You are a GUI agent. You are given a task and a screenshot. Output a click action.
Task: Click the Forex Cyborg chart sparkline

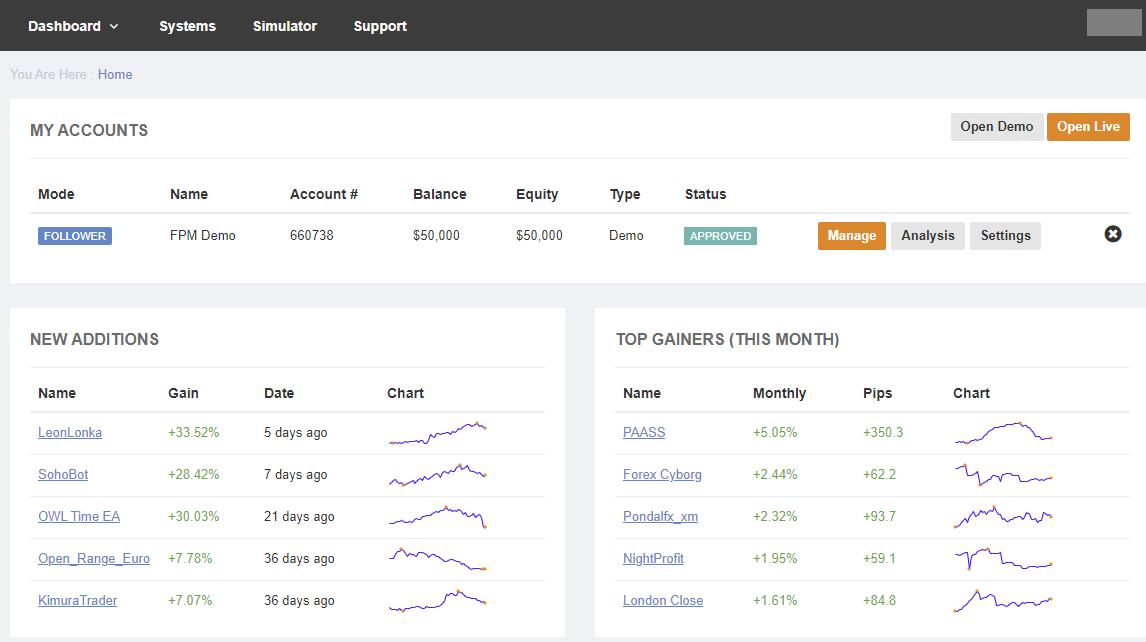(1003, 475)
